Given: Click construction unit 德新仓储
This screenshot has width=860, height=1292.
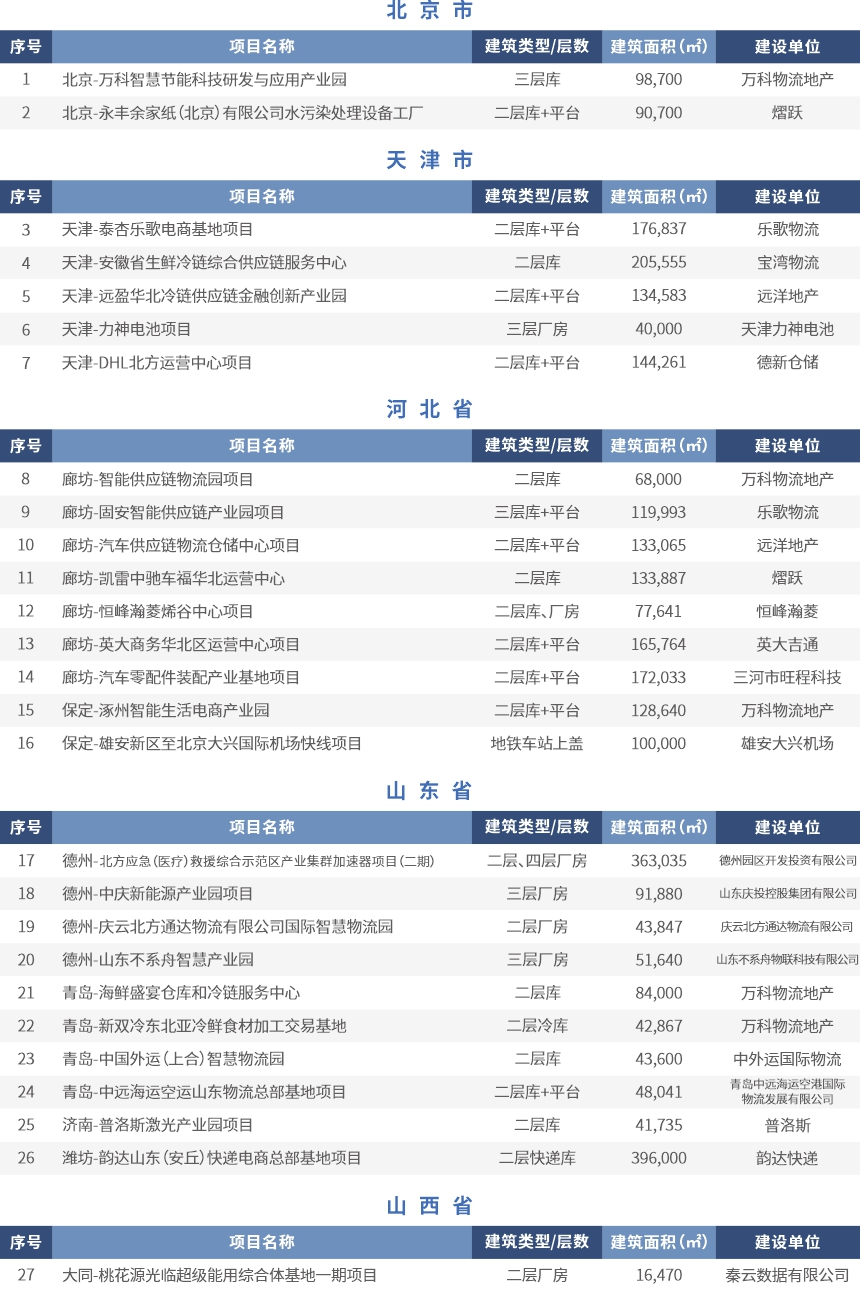Looking at the screenshot, I should point(788,362).
